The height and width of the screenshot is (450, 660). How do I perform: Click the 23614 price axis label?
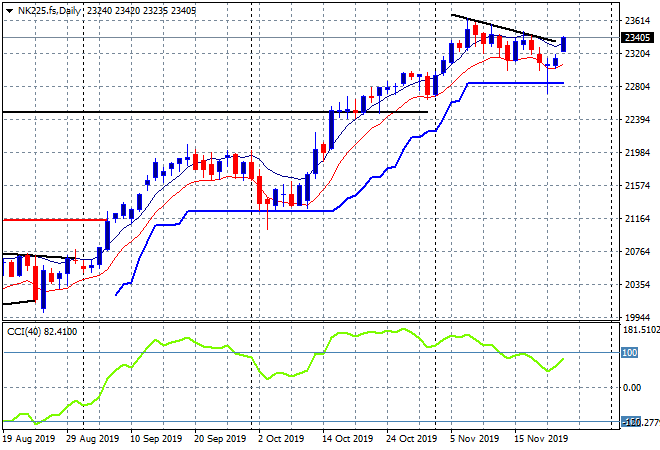pyautogui.click(x=637, y=20)
